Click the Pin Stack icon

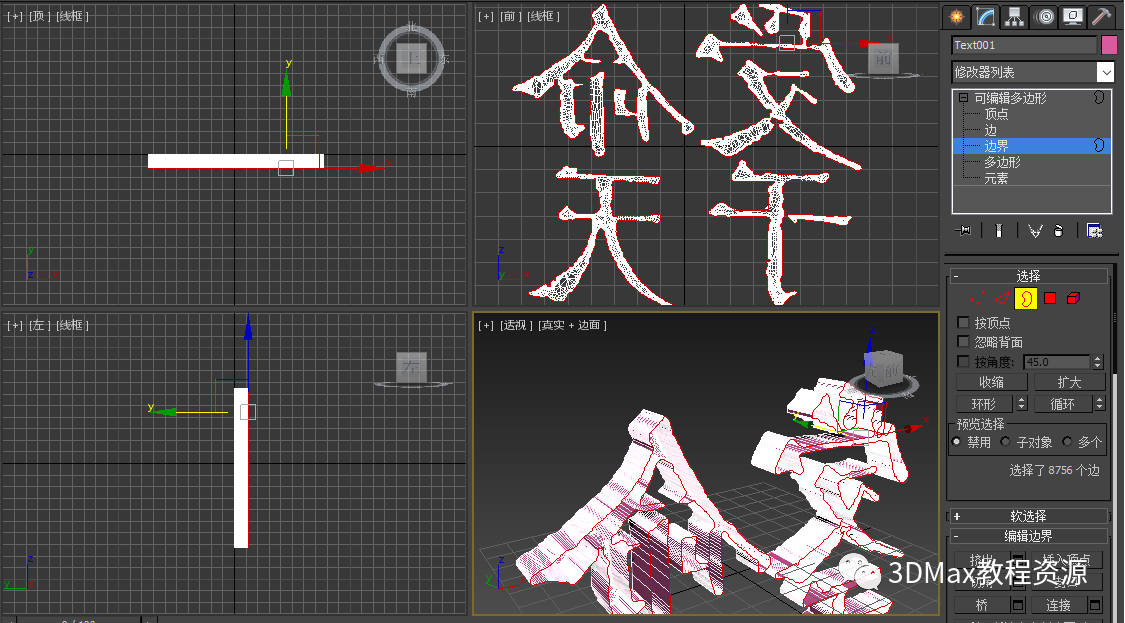[964, 230]
